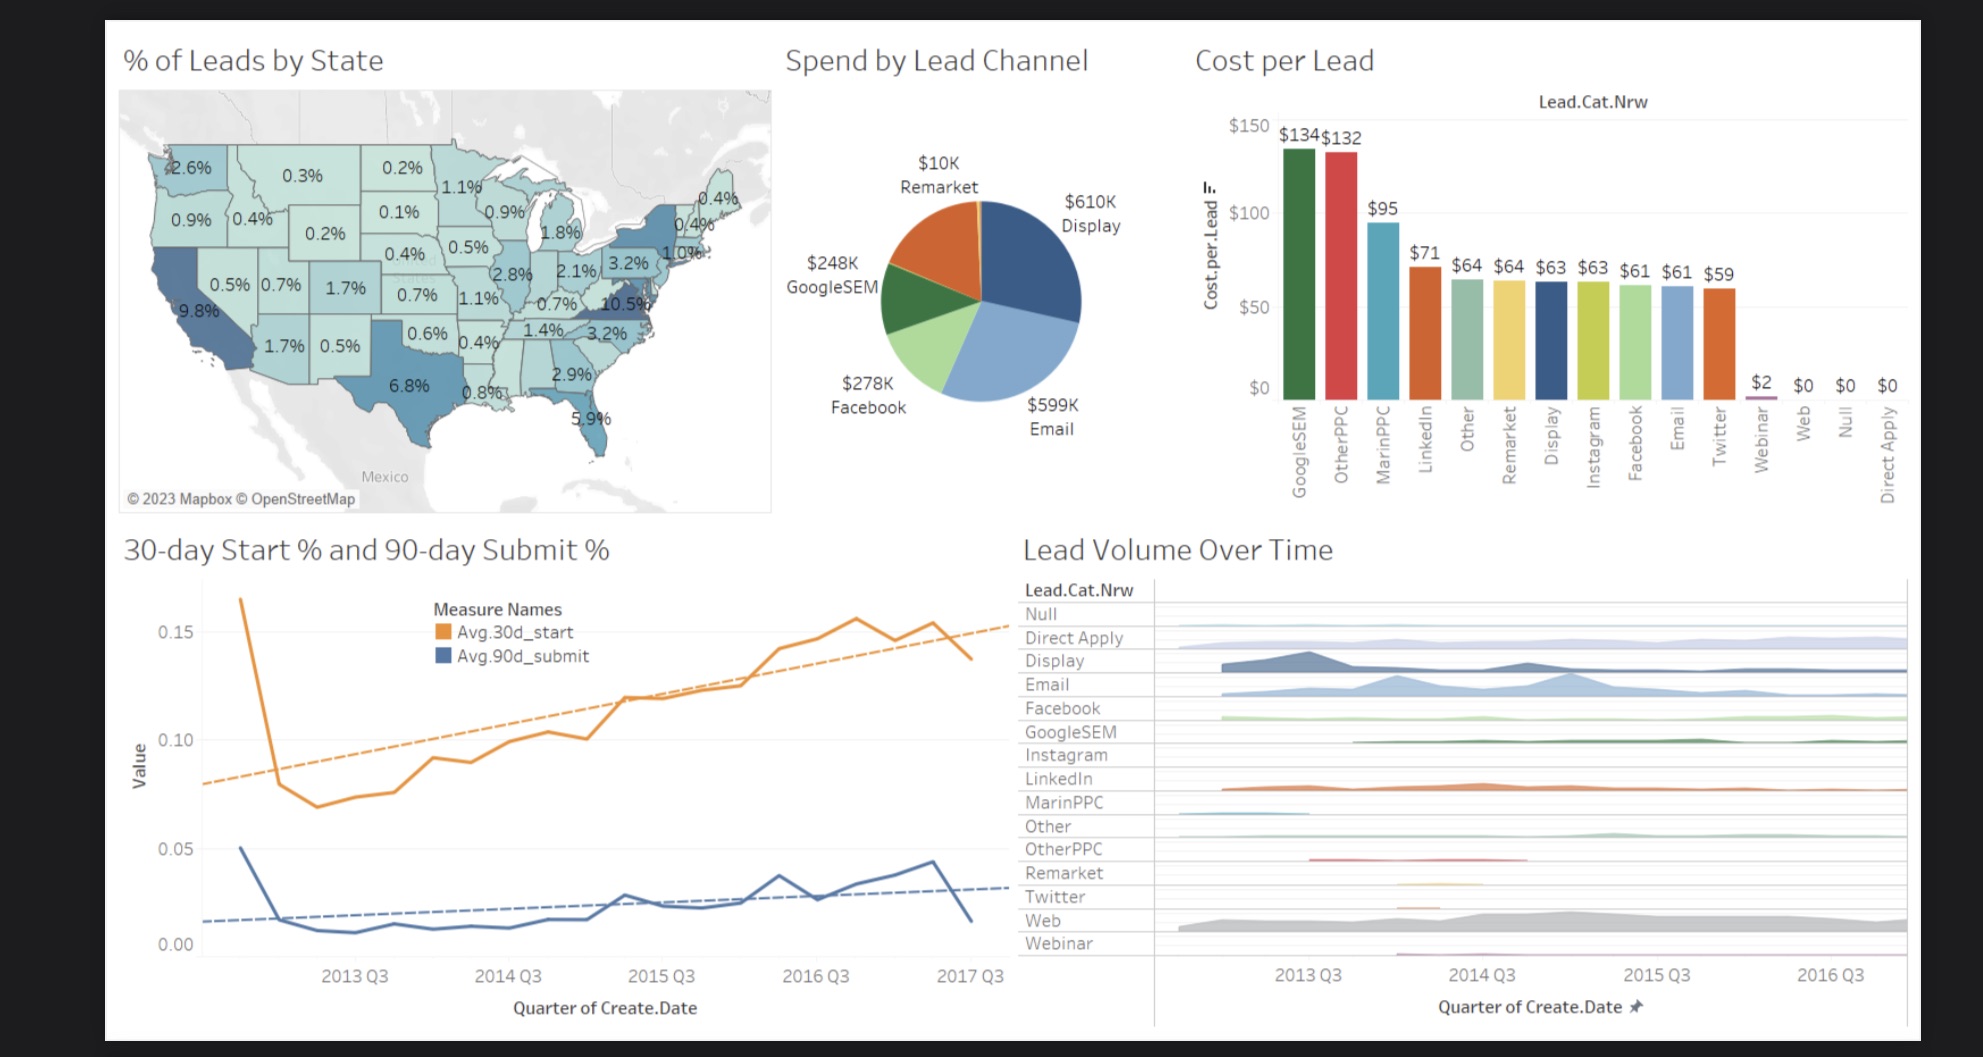
Task: Select Montana on the map showing 0.3%
Action: point(302,176)
